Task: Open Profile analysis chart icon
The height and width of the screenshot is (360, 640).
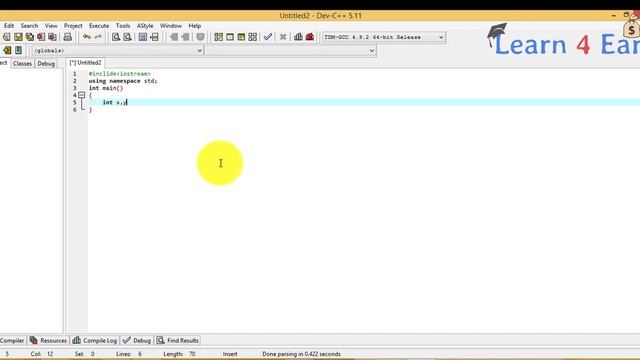Action: point(298,37)
